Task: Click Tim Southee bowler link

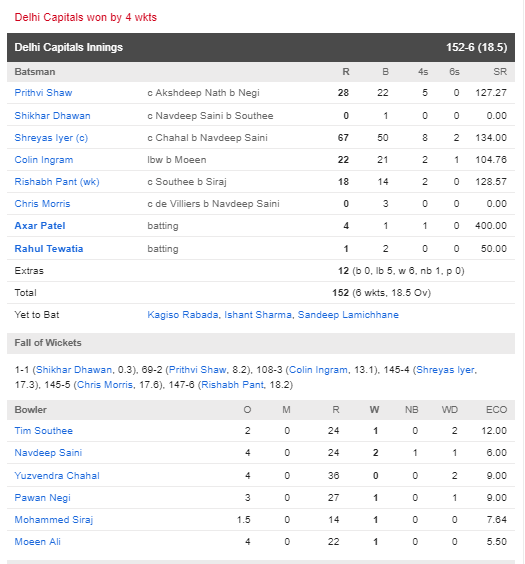Action: 44,431
